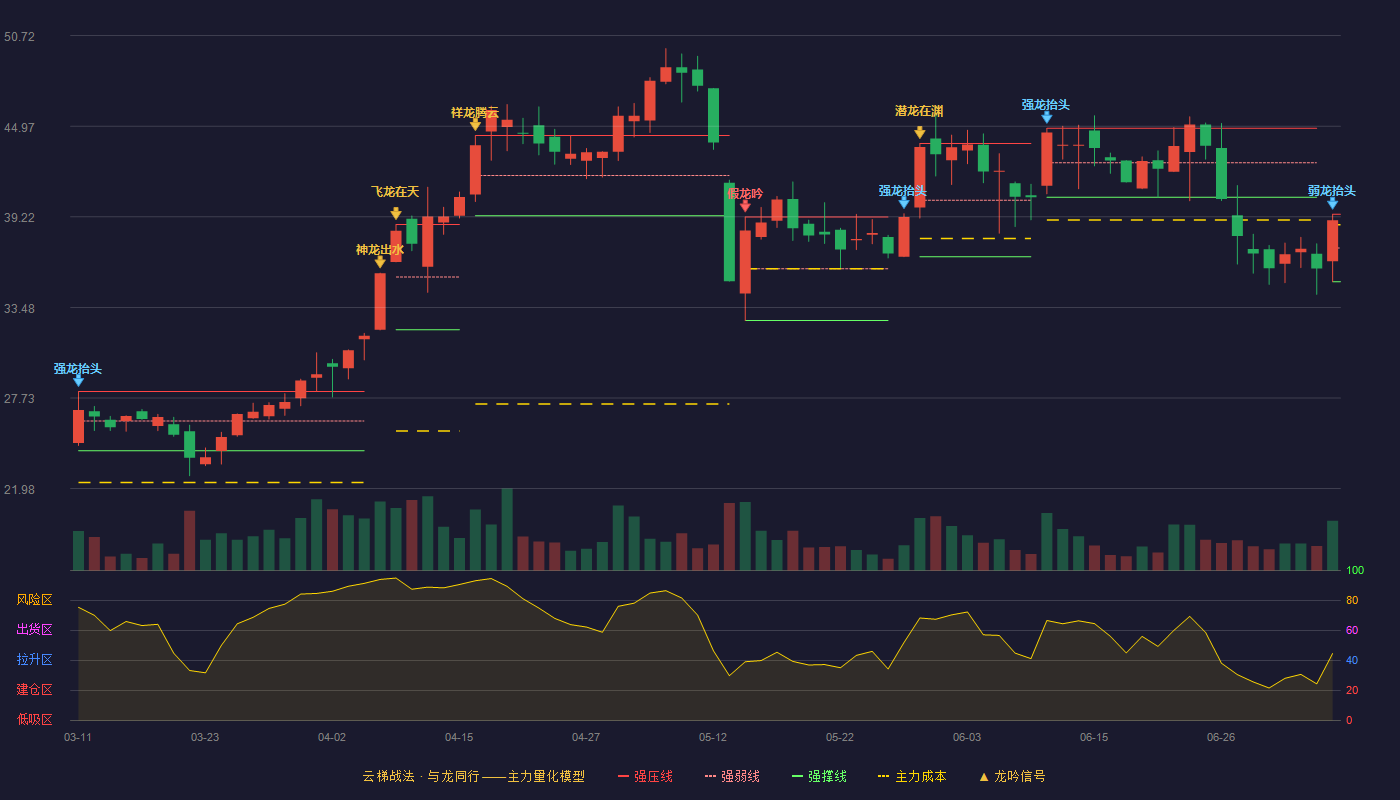The image size is (1400, 800).
Task: Click the 50.72 price axis label
Action: point(19,37)
